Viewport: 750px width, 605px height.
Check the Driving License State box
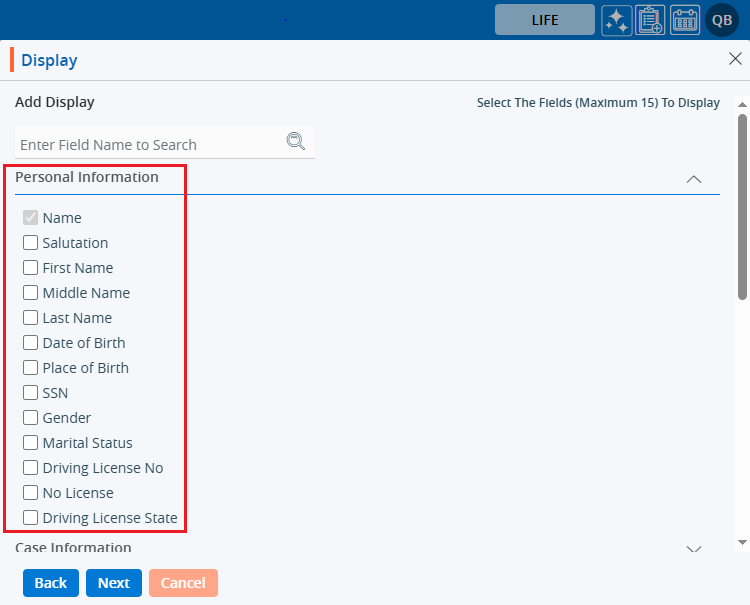point(31,518)
